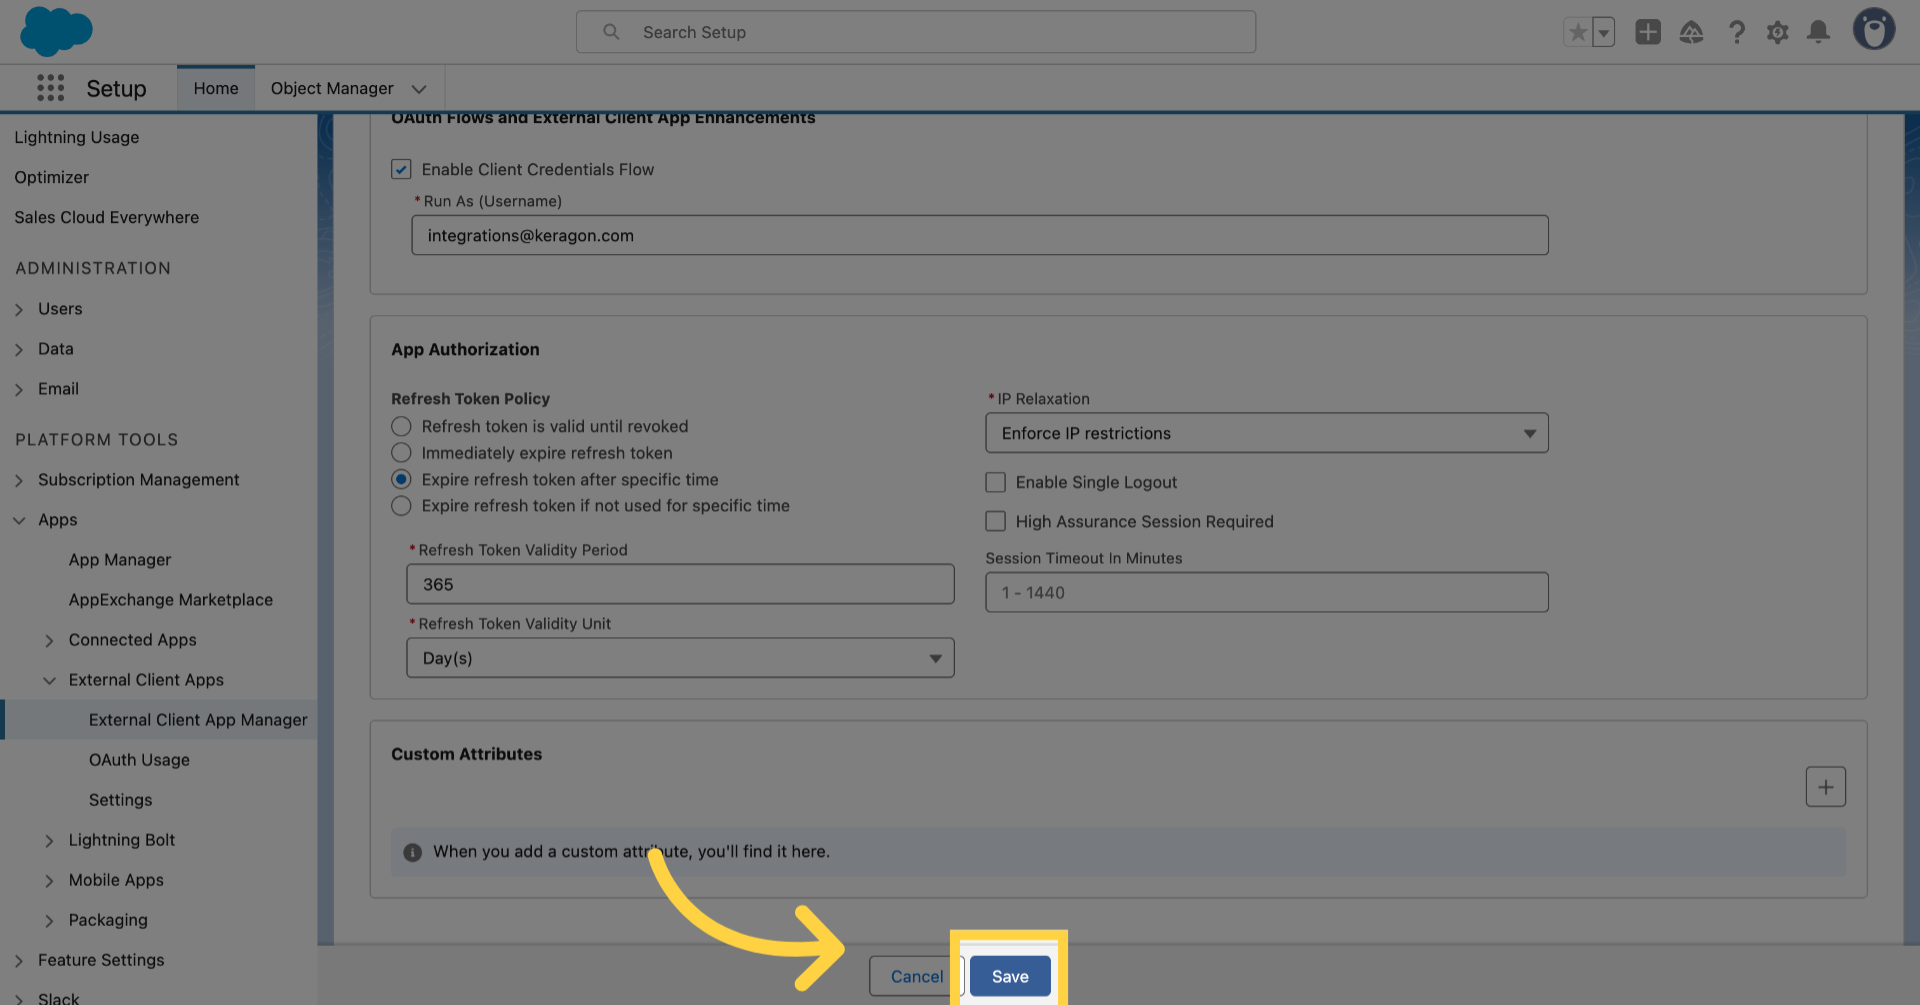Select Immediately expire refresh token option

(x=401, y=453)
